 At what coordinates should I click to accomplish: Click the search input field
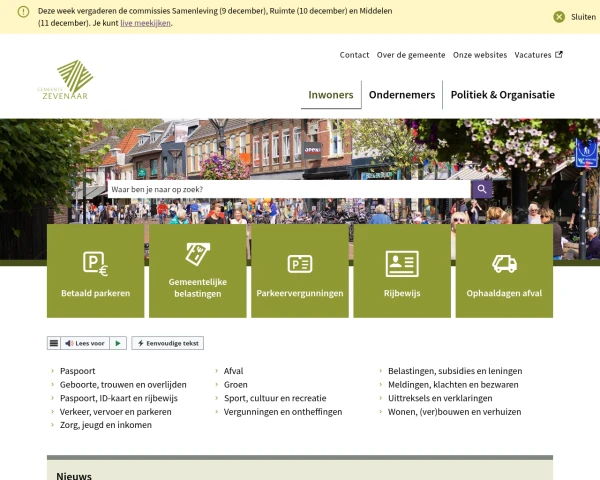click(288, 189)
